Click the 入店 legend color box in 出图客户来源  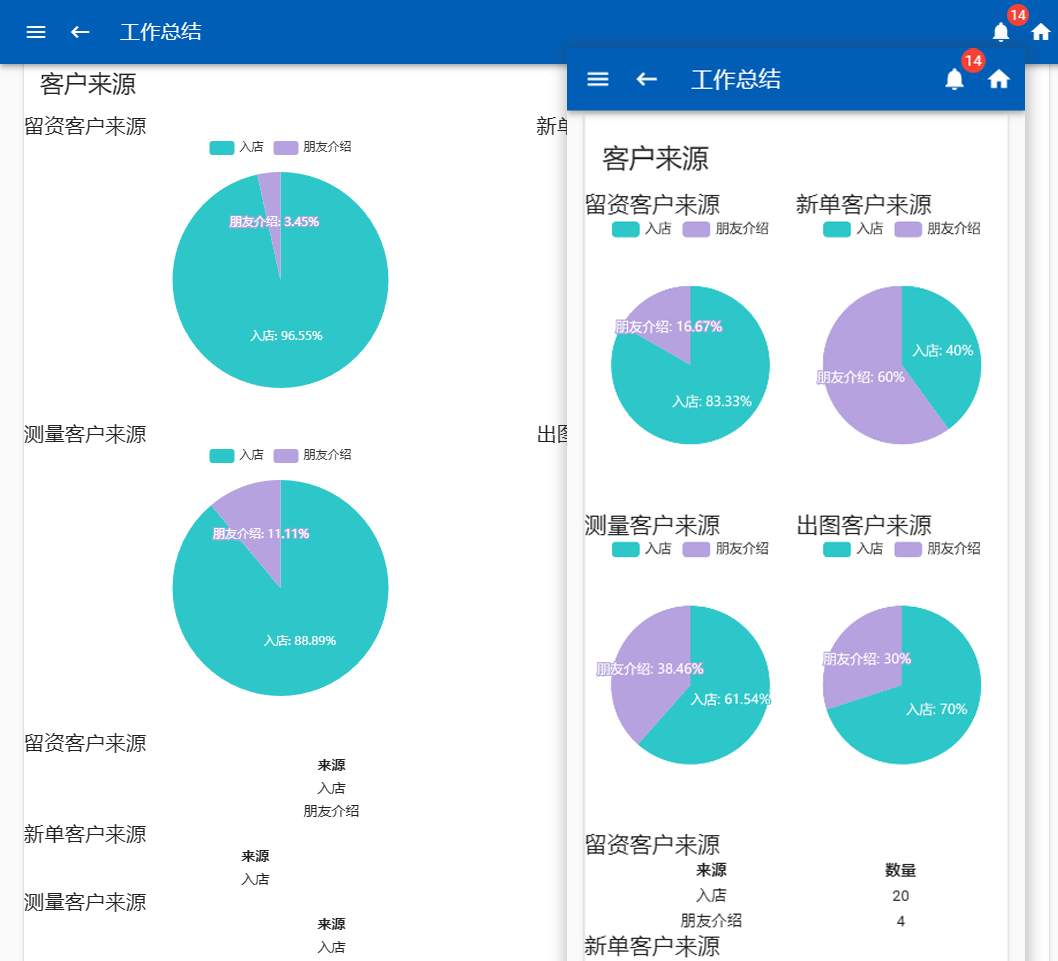837,549
